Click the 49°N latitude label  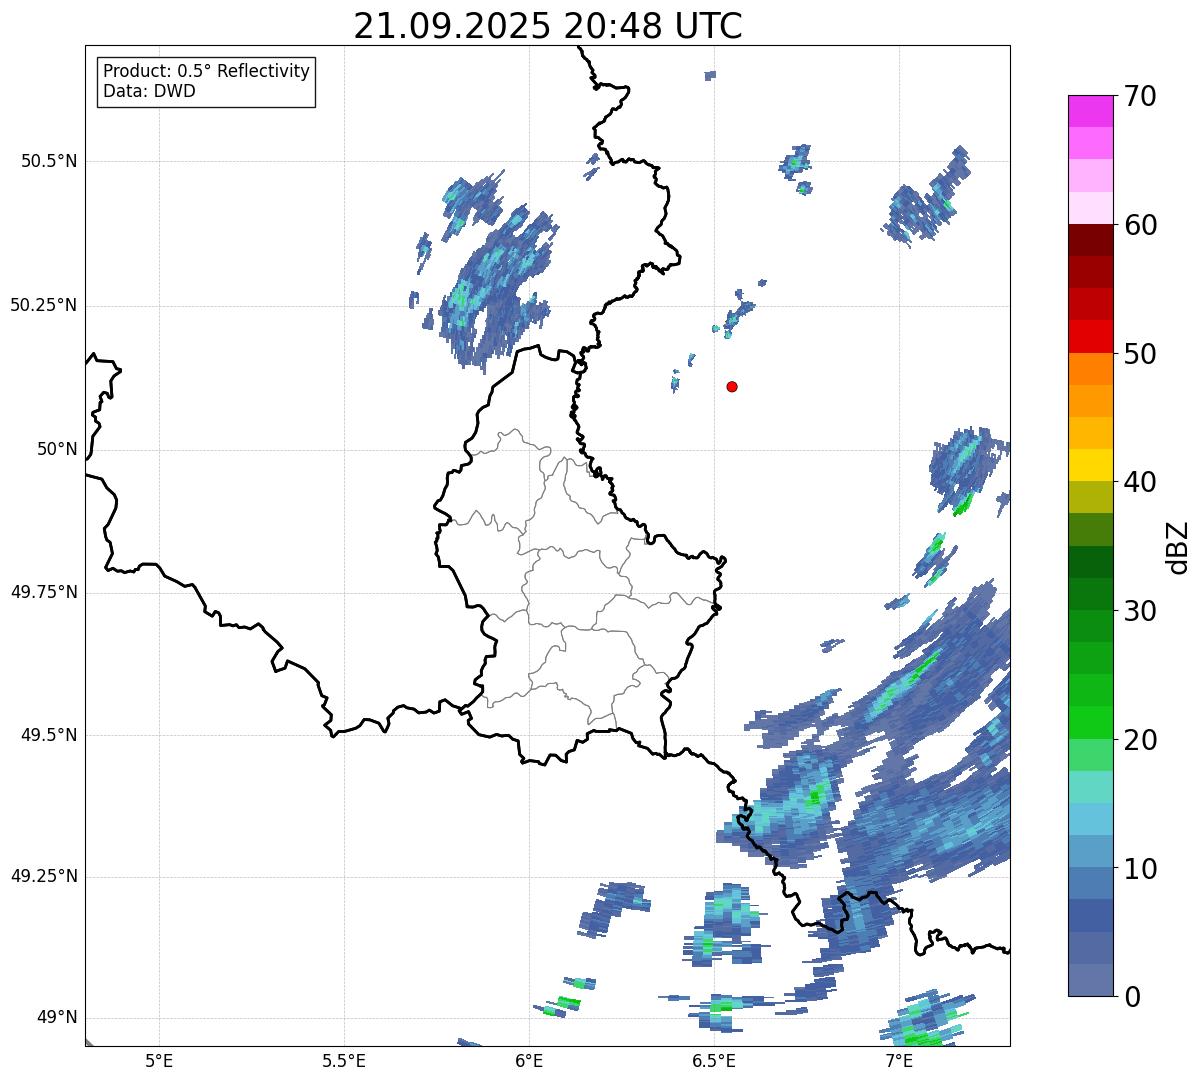coord(57,1018)
